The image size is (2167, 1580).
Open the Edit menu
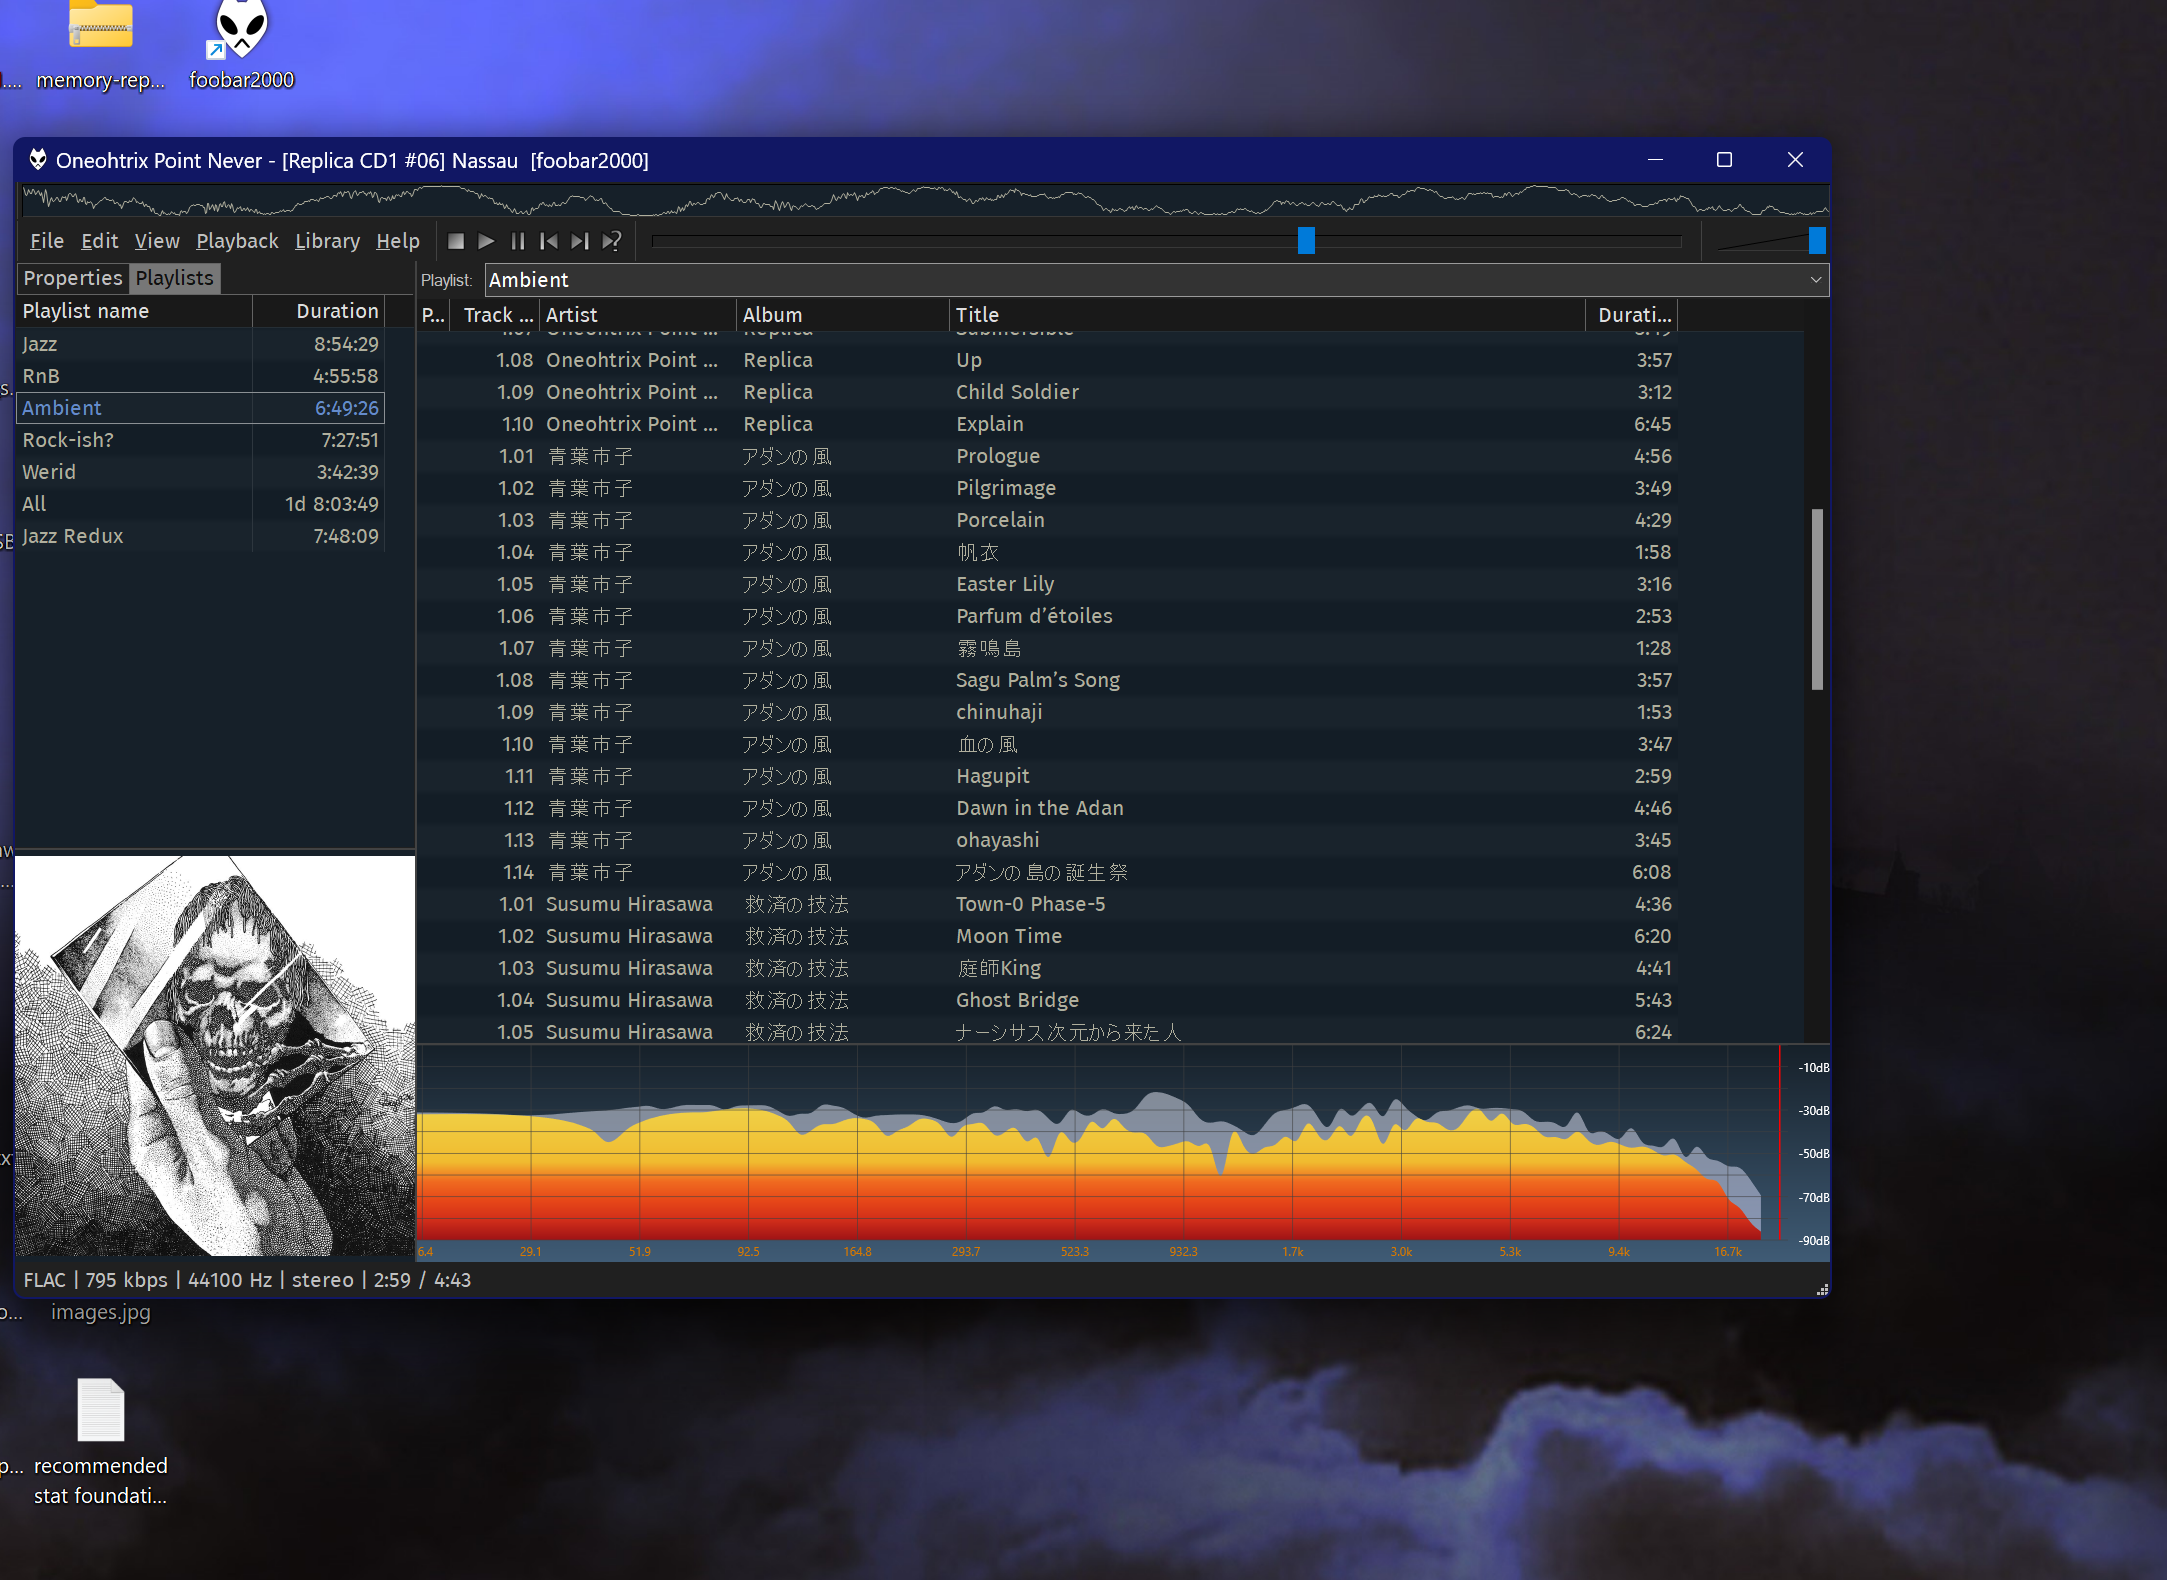point(99,241)
